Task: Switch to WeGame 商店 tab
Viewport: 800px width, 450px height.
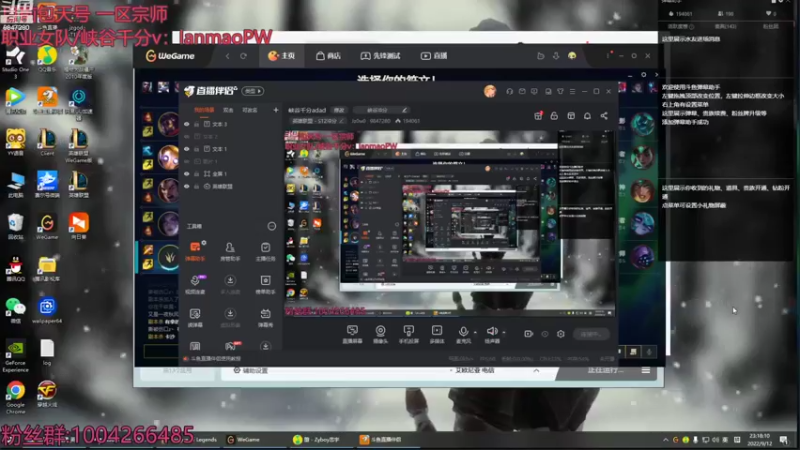Action: tap(328, 56)
